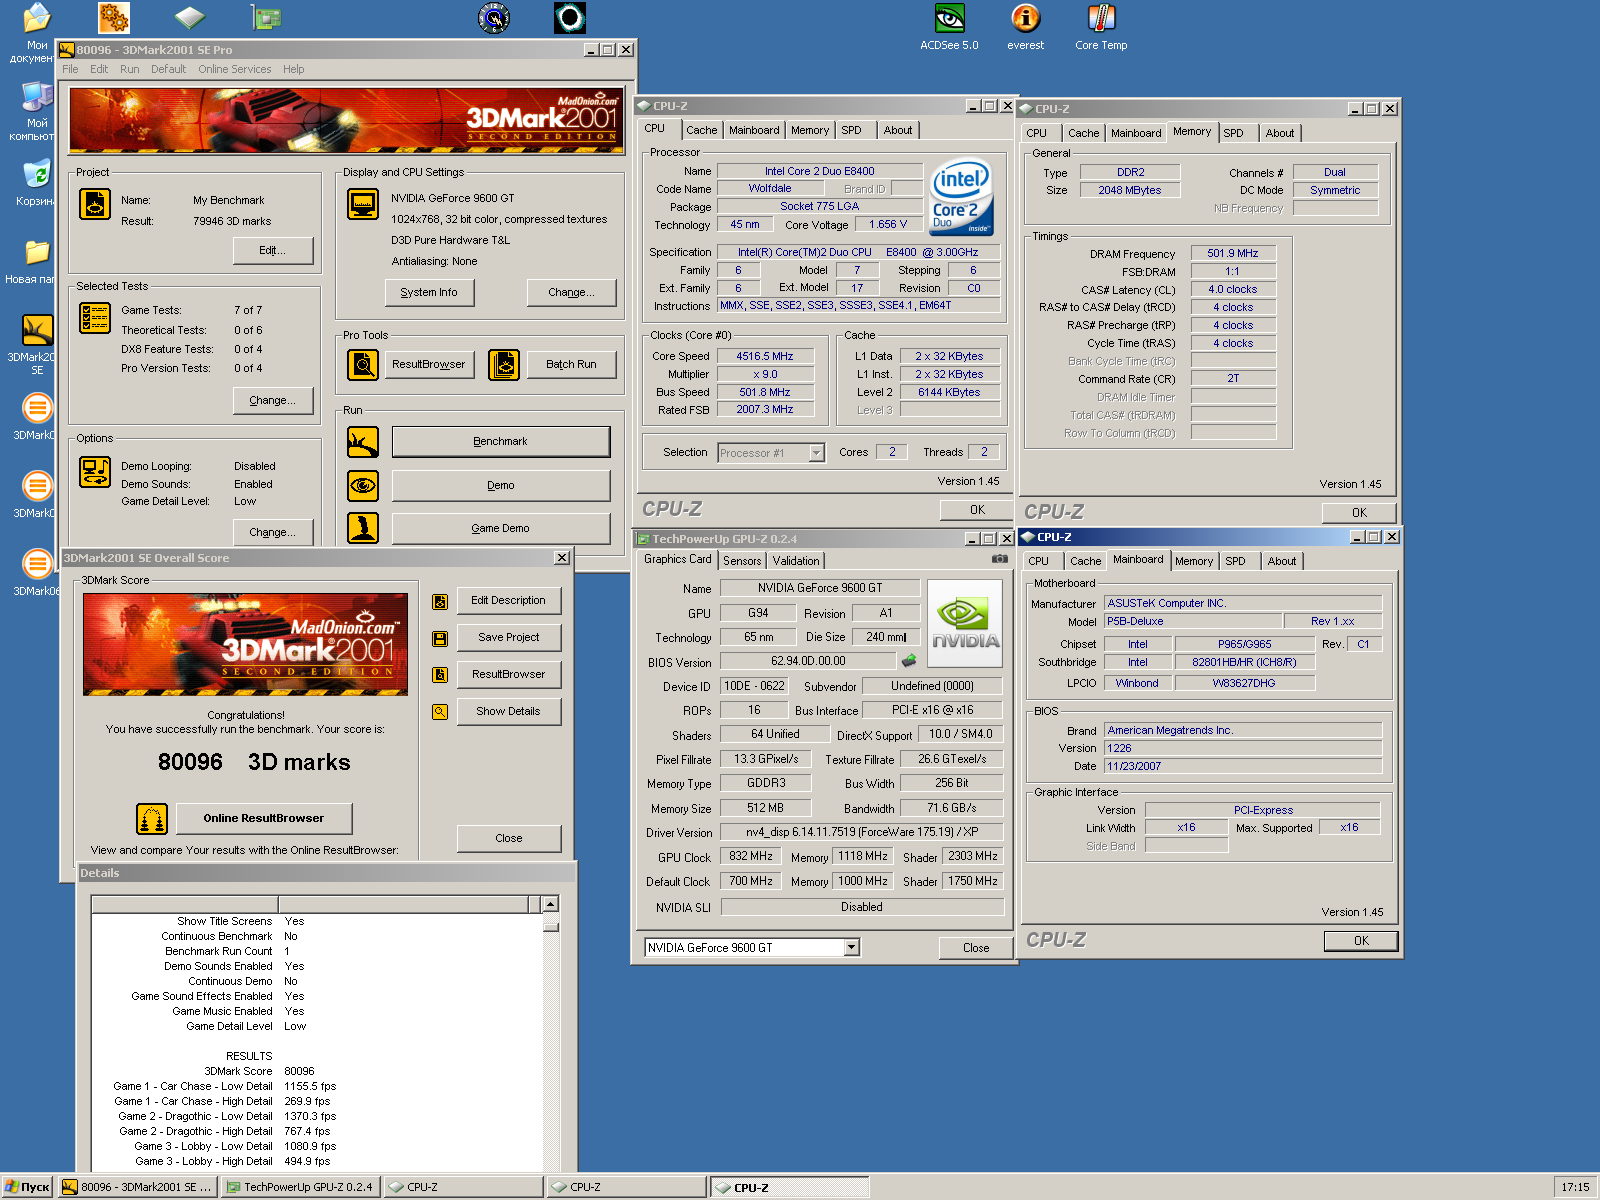Click the Save Project floppy icon
1600x1200 pixels.
440,638
